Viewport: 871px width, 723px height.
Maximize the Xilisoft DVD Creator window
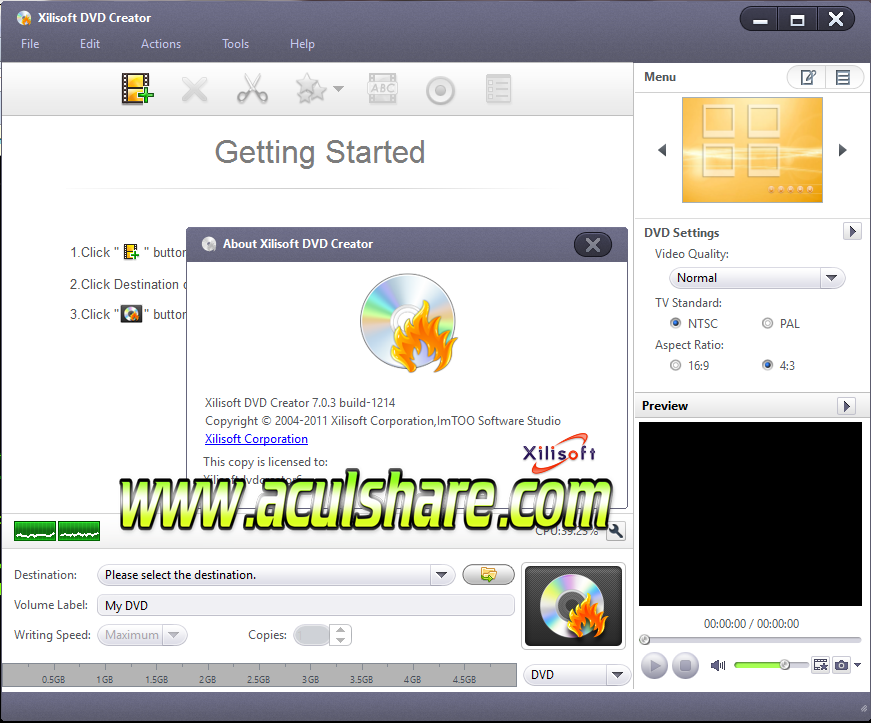pos(798,21)
